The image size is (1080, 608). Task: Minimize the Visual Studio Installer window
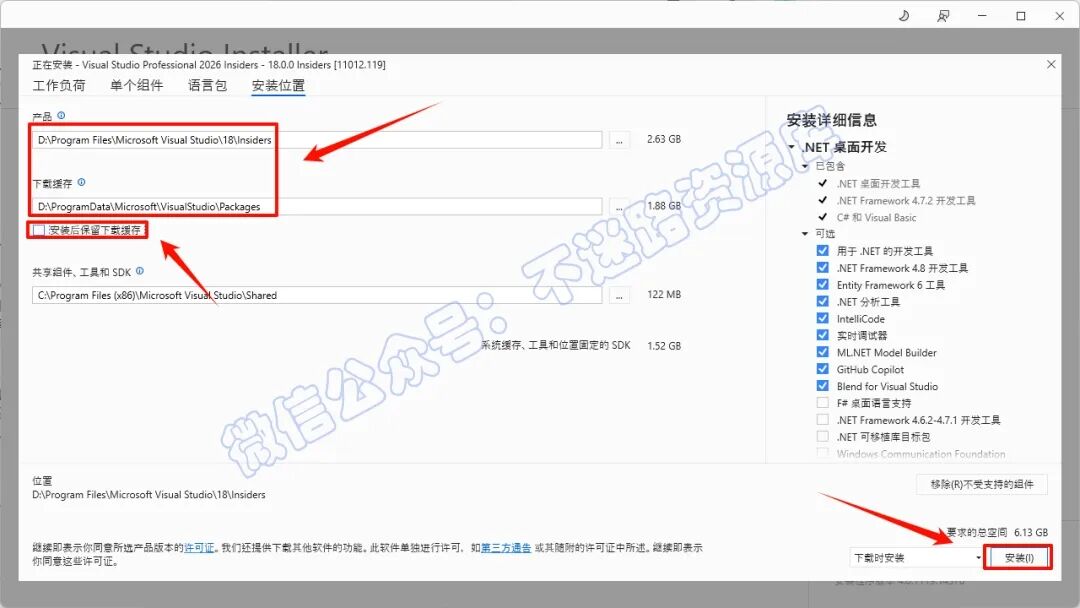coord(982,16)
